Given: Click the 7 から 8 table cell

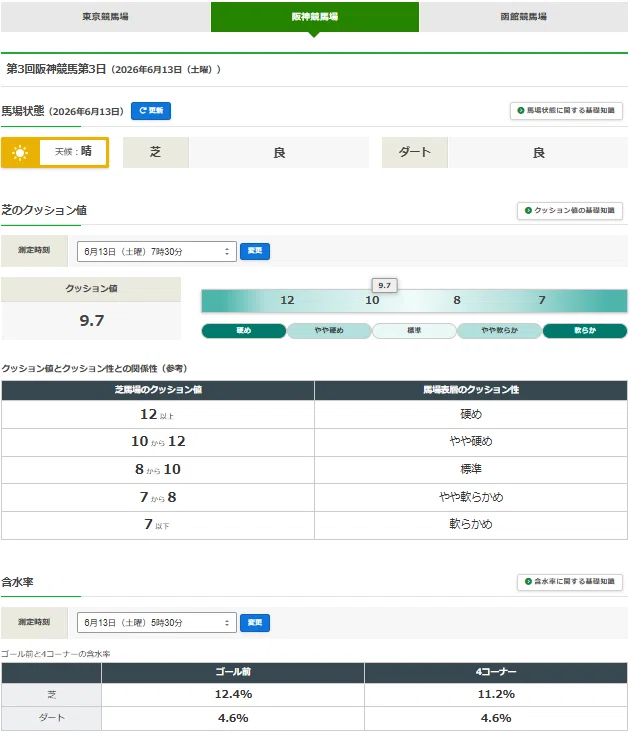Looking at the screenshot, I should coord(158,498).
